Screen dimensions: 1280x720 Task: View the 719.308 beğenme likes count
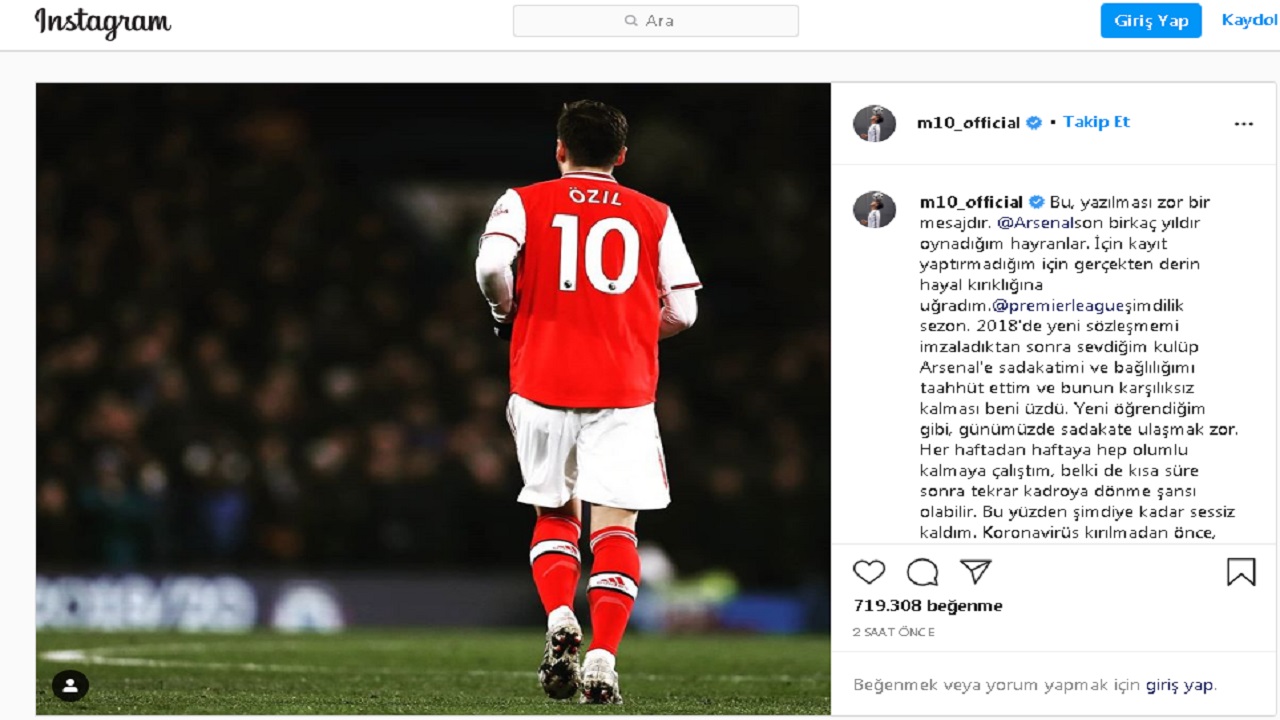click(927, 606)
